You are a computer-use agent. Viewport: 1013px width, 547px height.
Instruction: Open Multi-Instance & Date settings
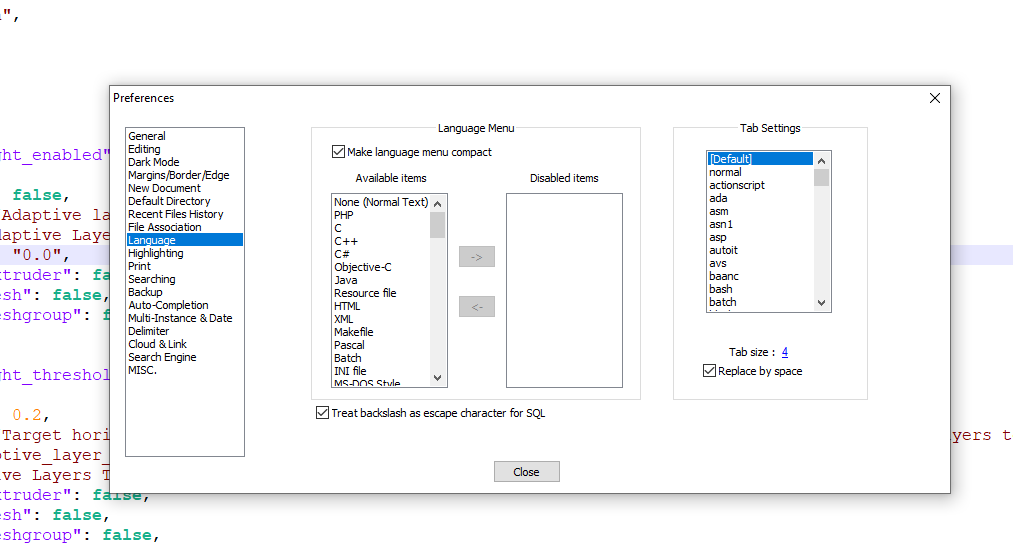(x=180, y=318)
